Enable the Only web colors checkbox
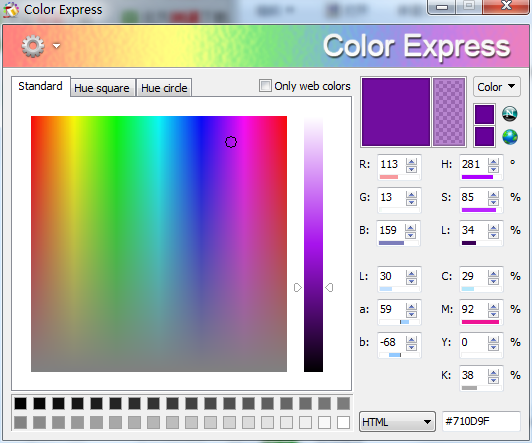This screenshot has height=443, width=532. pos(265,85)
